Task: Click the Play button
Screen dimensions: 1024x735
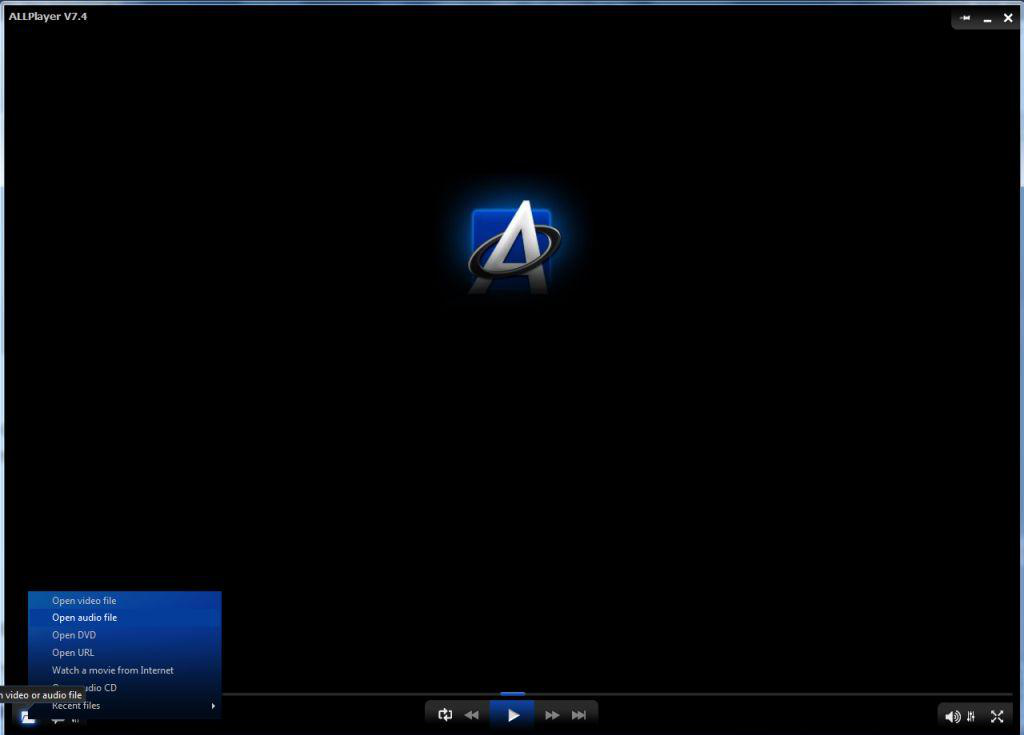Action: point(513,715)
